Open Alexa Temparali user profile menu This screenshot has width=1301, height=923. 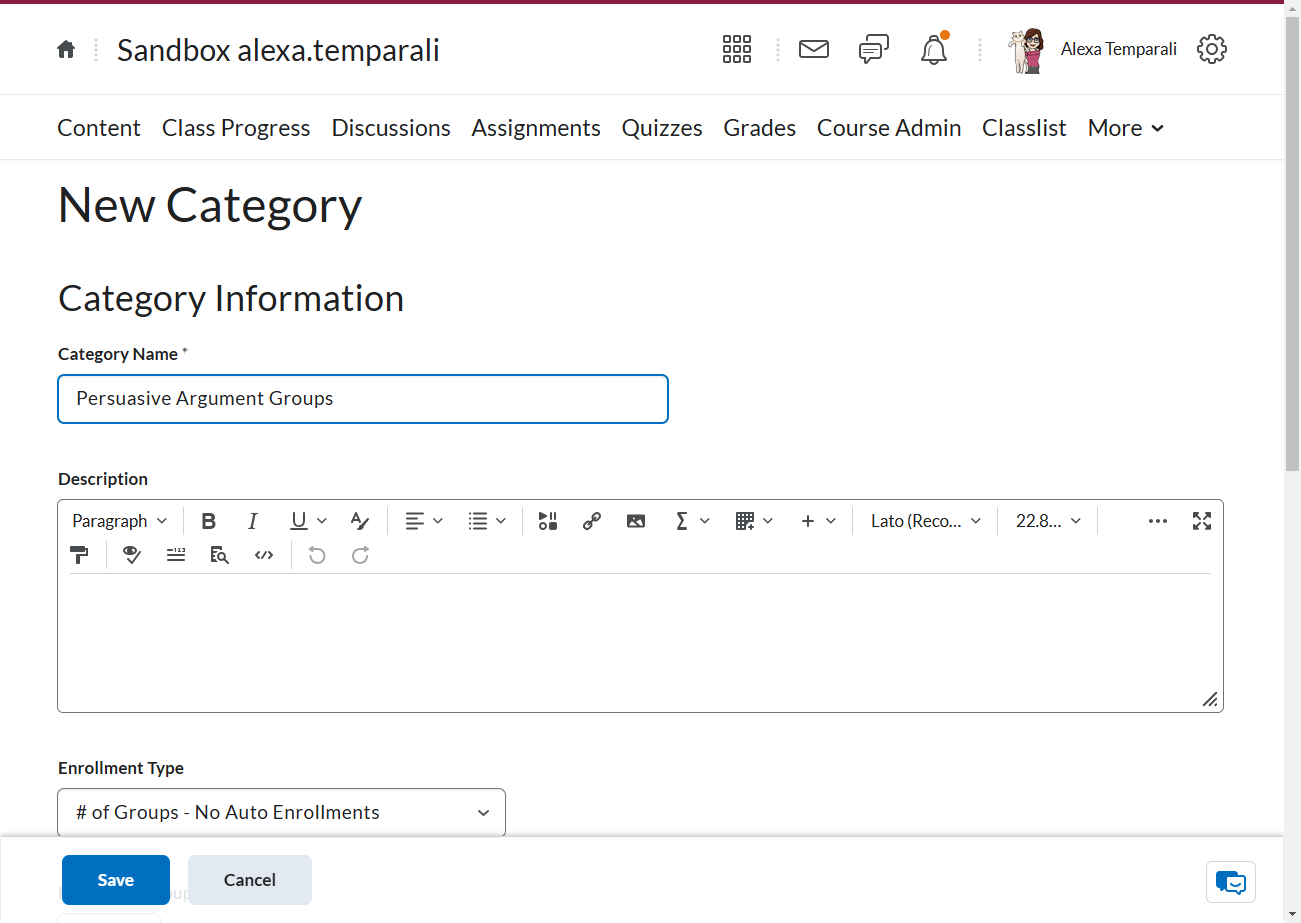coord(1092,49)
